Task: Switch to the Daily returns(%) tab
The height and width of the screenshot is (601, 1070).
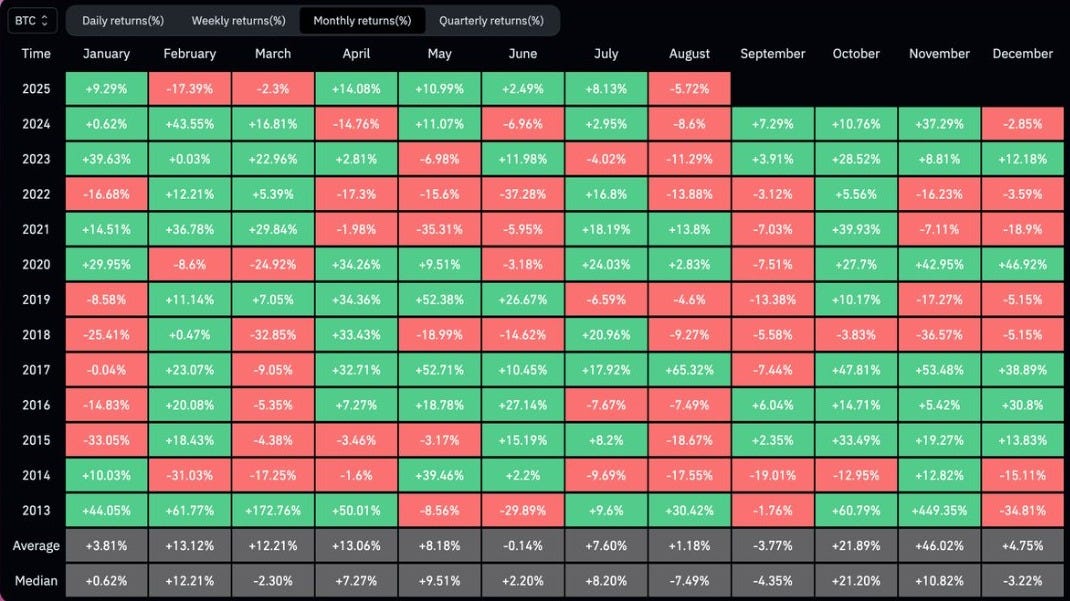Action: 122,20
